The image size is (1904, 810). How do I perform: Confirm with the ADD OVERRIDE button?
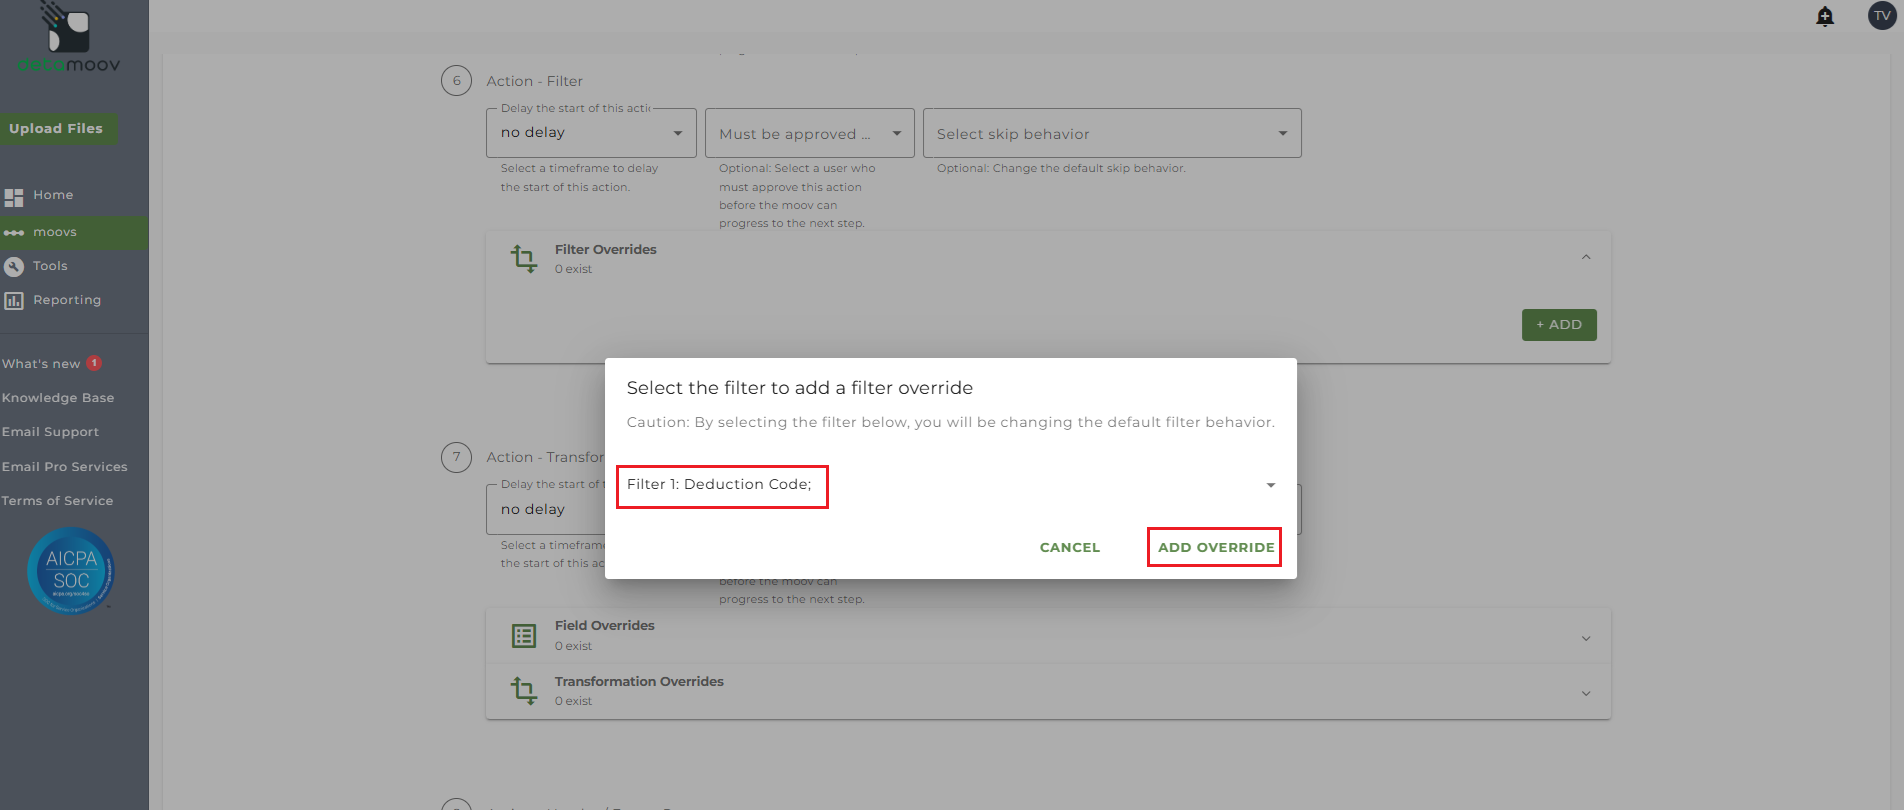pos(1215,547)
